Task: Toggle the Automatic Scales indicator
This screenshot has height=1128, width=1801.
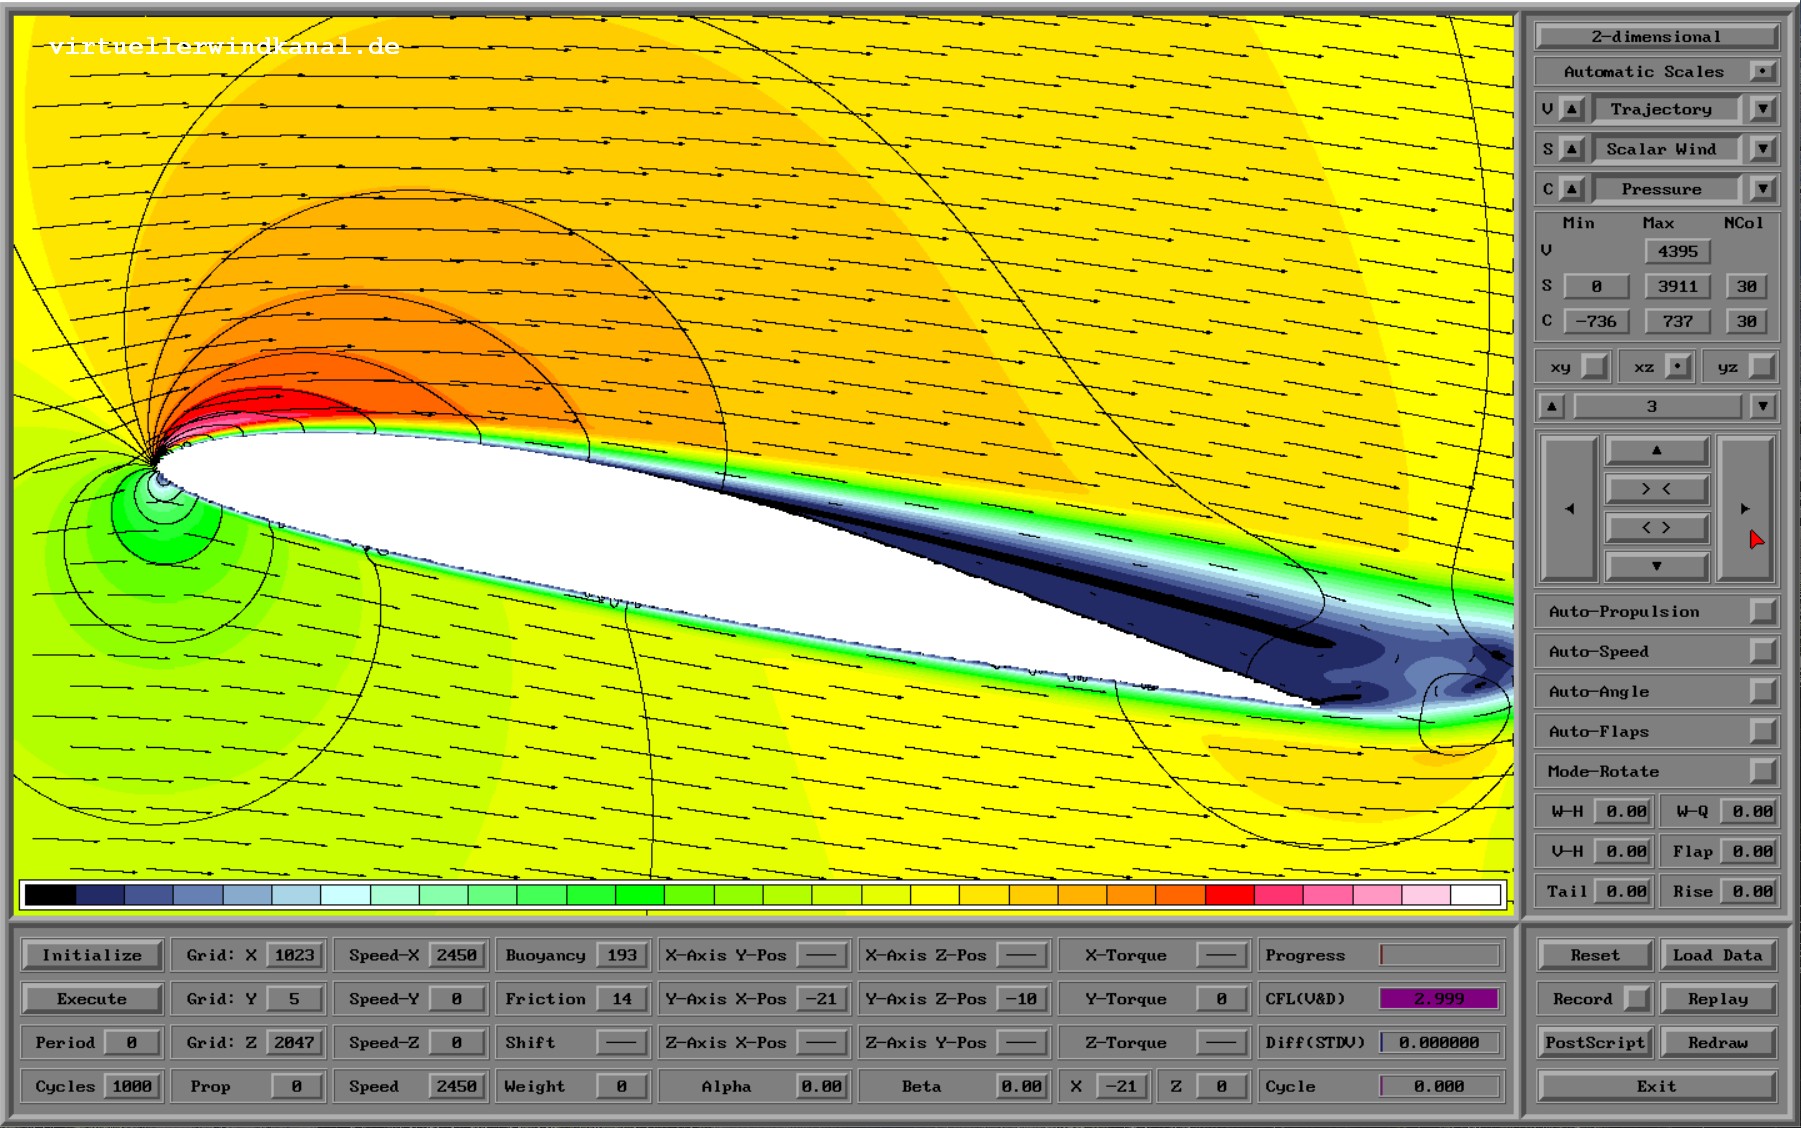Action: click(x=1762, y=71)
